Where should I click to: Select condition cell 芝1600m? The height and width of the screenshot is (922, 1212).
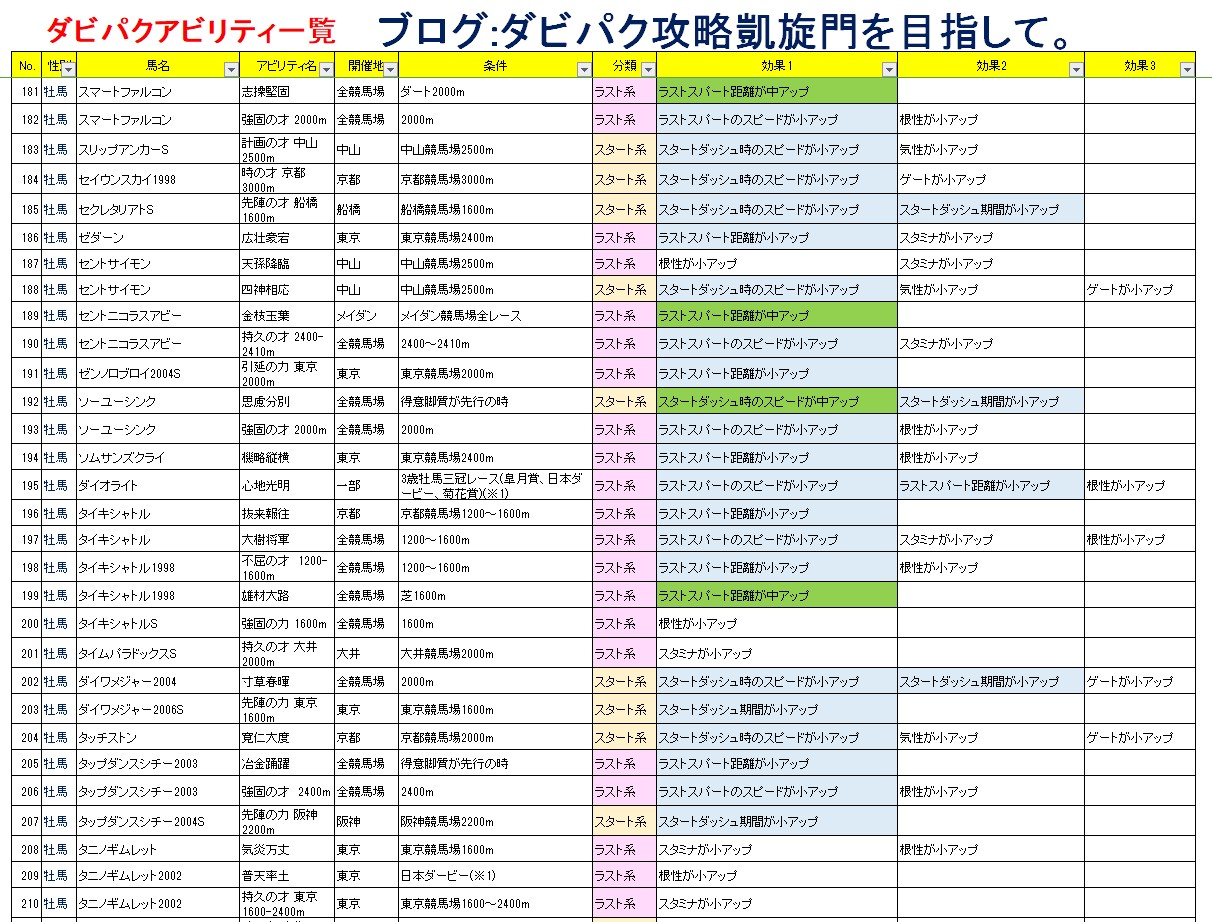(495, 596)
